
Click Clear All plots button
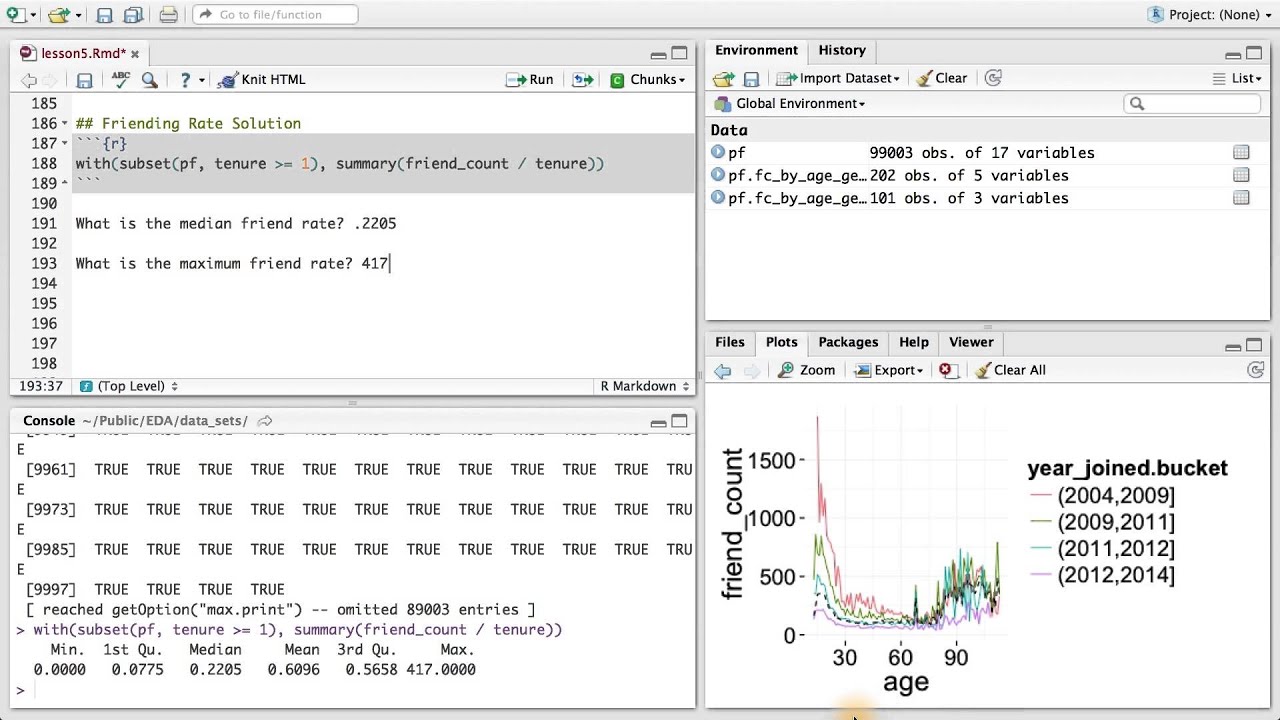[1010, 370]
